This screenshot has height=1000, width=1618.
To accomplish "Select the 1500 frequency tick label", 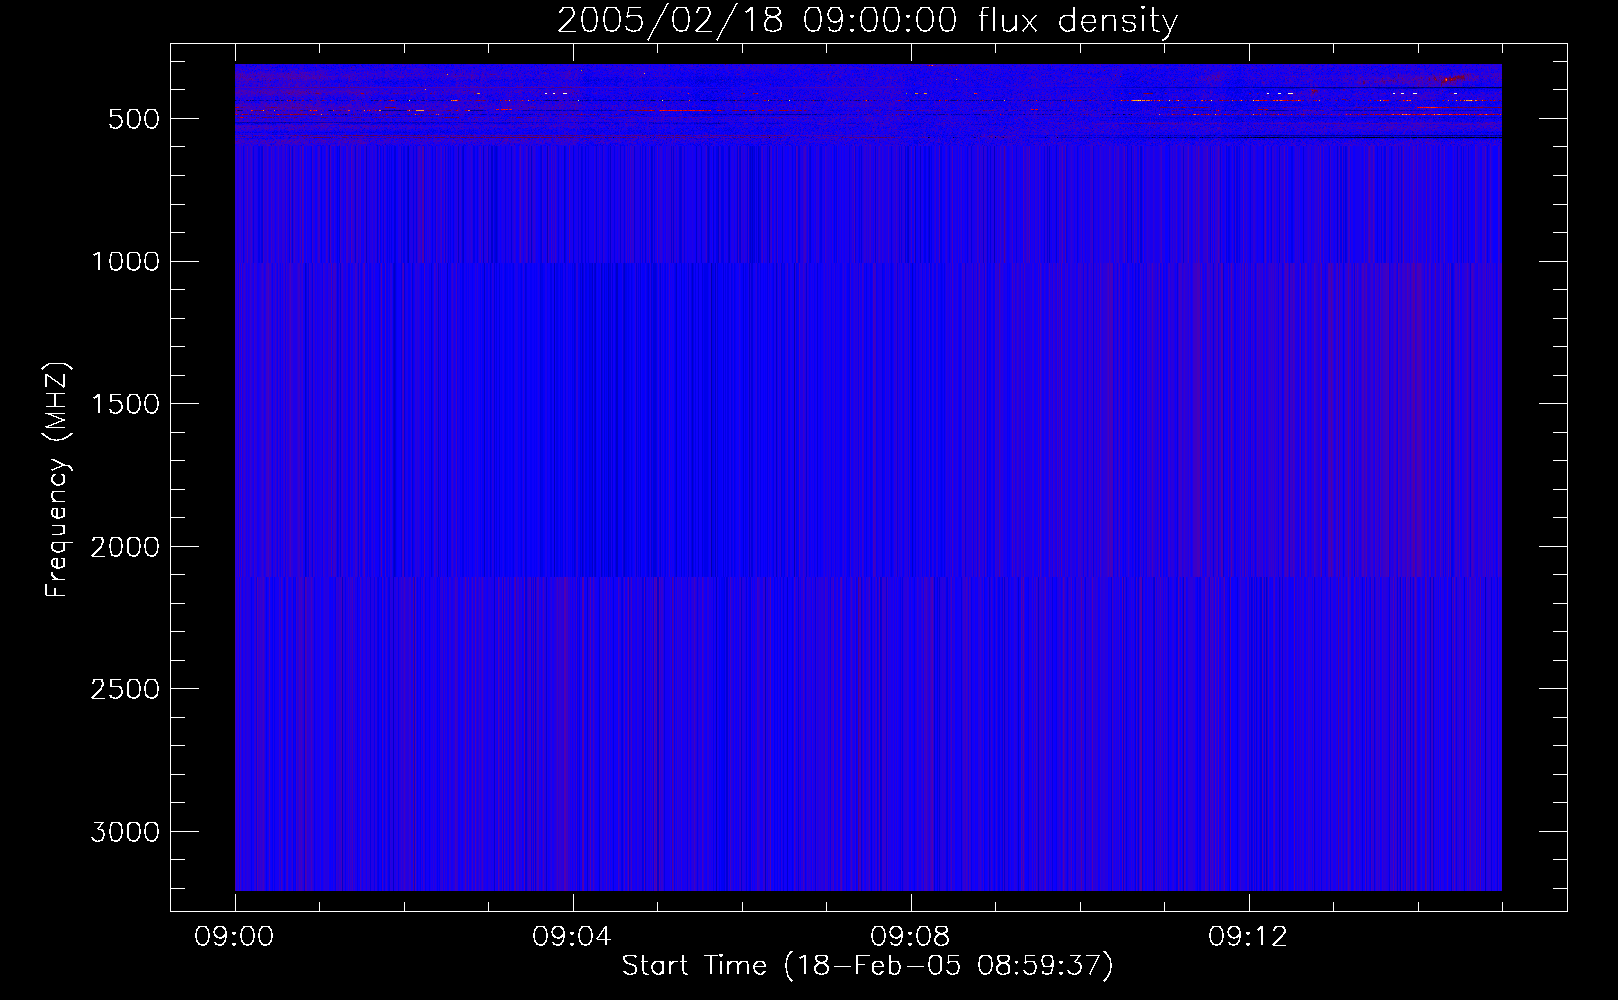I will point(125,405).
